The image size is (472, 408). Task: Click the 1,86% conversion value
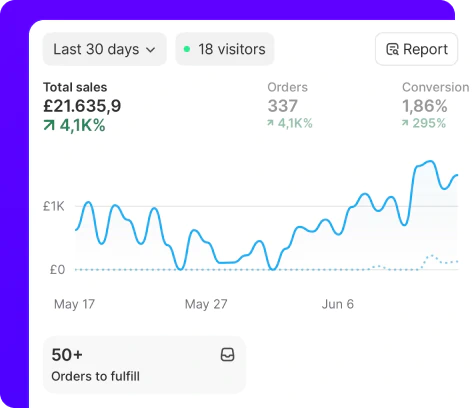pos(425,106)
